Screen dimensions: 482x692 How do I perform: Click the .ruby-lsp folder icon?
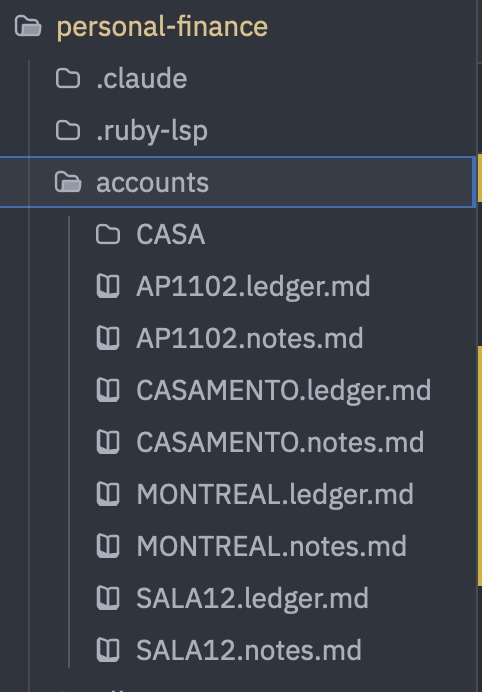68,131
